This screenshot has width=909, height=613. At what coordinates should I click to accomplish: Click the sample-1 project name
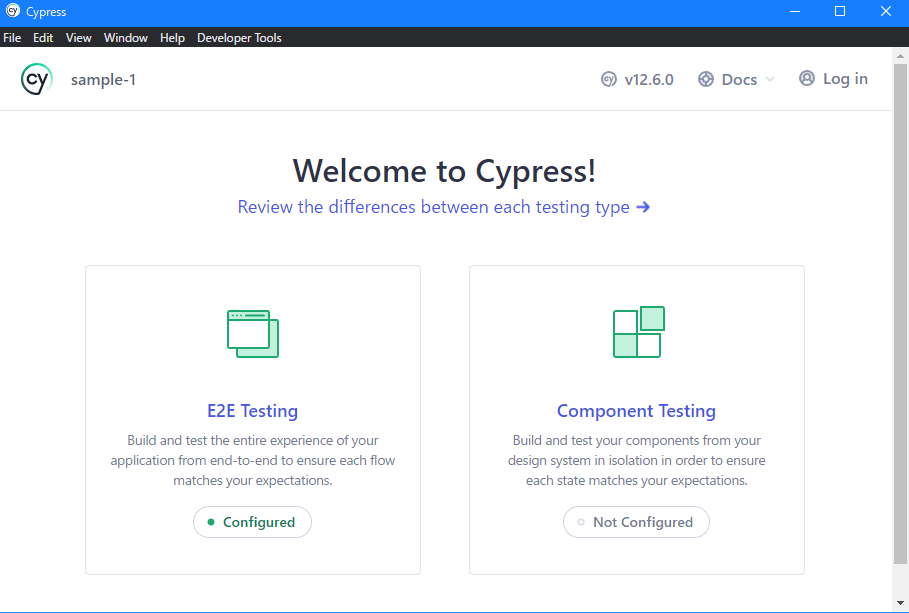[103, 79]
